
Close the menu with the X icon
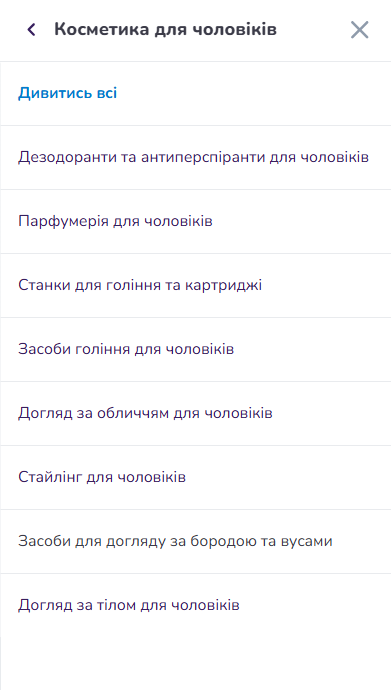(359, 30)
